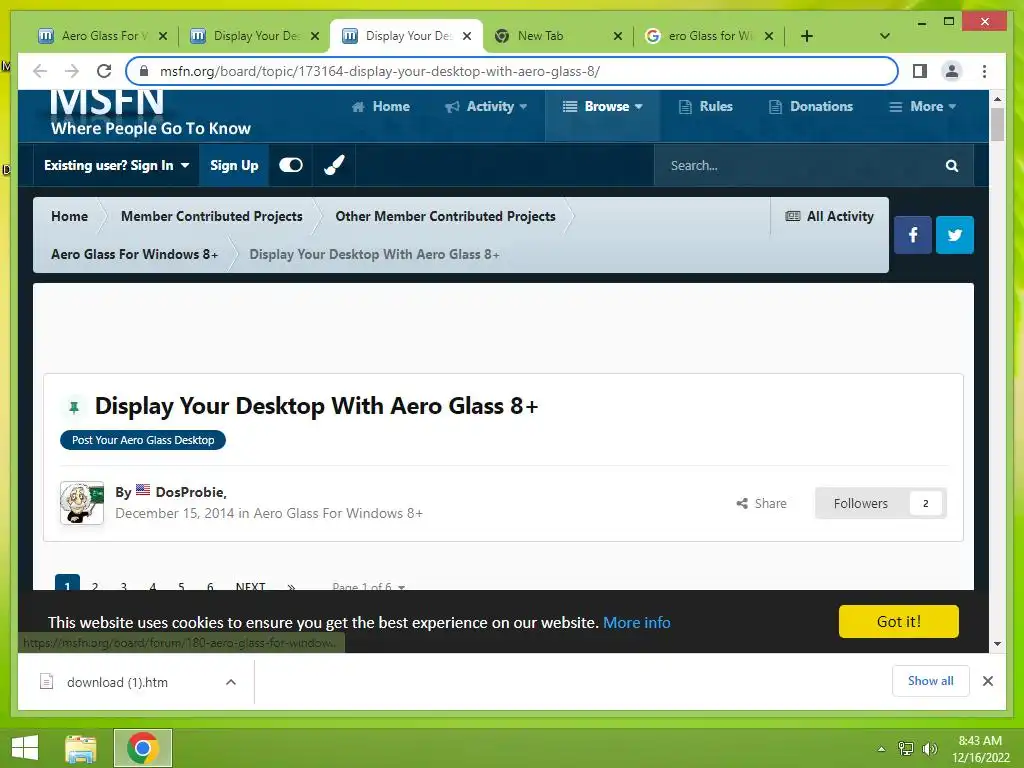This screenshot has height=768, width=1024.
Task: Accept cookies with Got it!
Action: pyautogui.click(x=899, y=622)
